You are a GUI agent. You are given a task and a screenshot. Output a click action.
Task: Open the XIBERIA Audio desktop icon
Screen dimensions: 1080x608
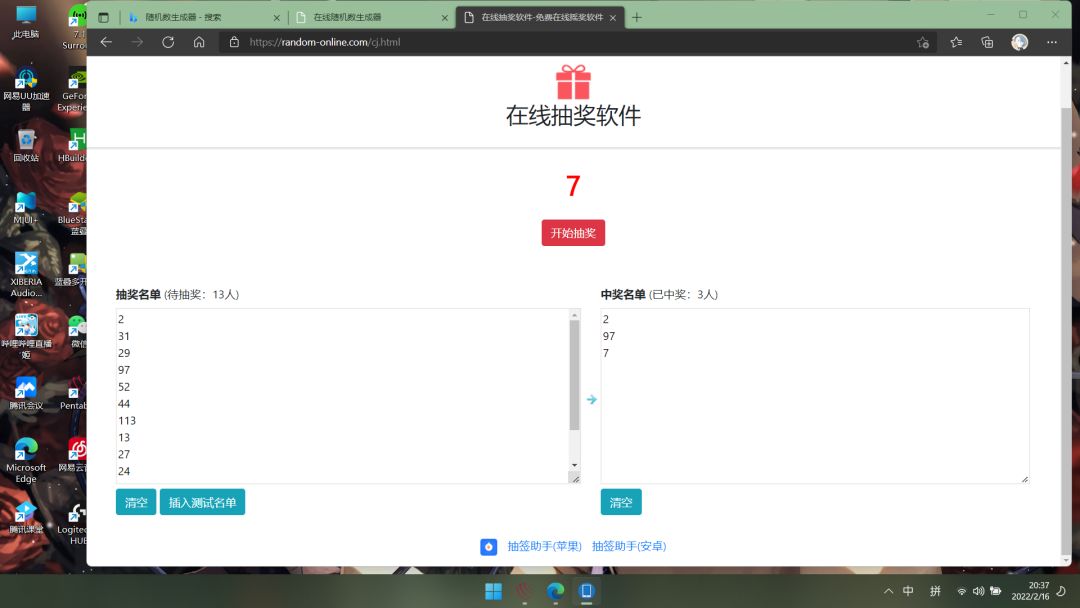click(26, 274)
